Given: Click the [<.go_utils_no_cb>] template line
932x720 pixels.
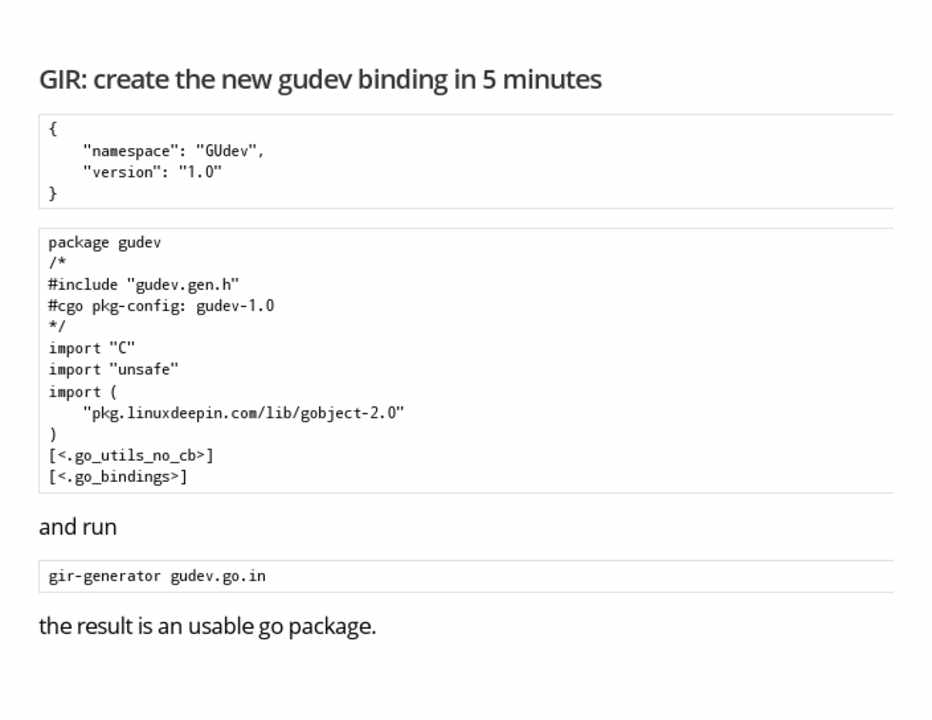Looking at the screenshot, I should pyautogui.click(x=131, y=456).
